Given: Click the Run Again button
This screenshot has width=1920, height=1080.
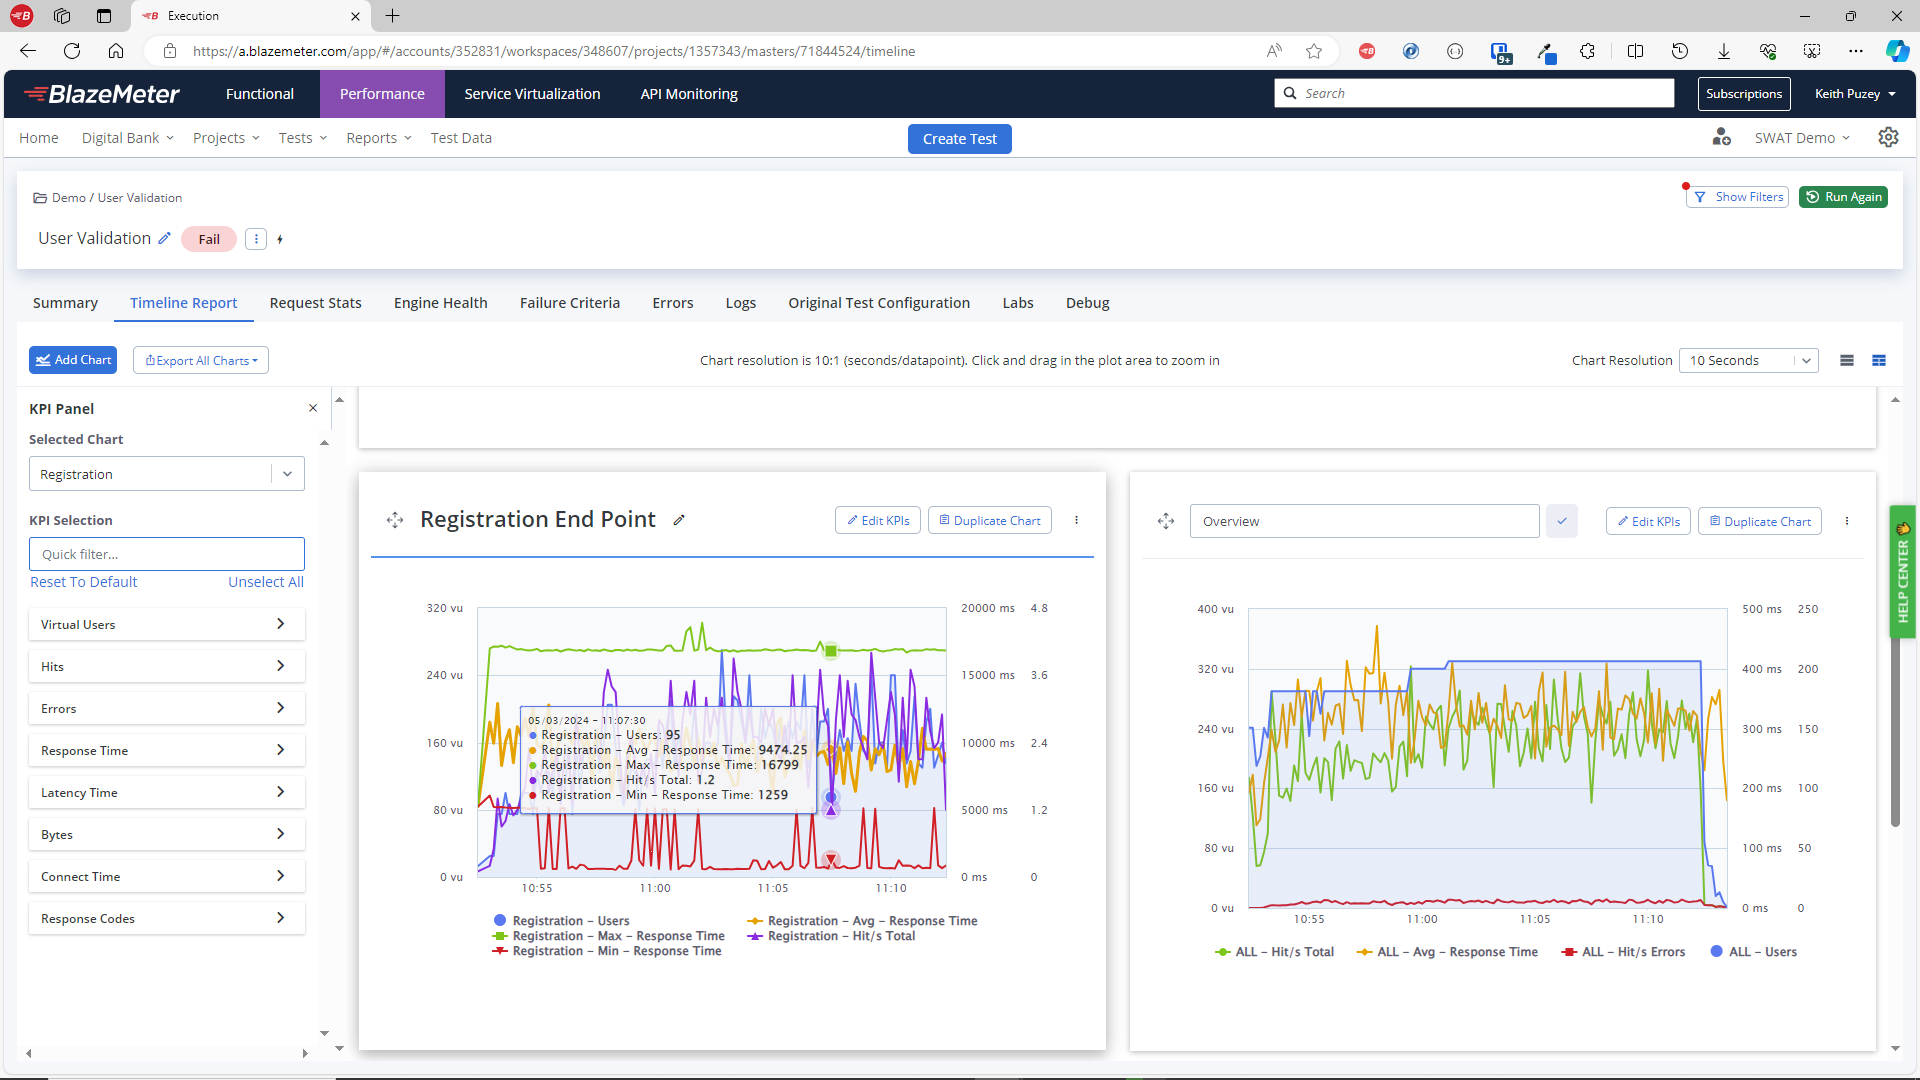Looking at the screenshot, I should 1843,197.
